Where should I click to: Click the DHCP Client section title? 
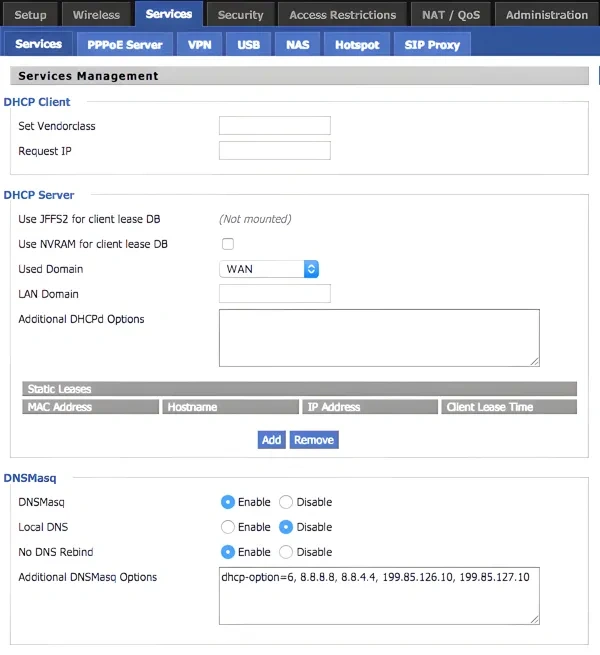37,102
